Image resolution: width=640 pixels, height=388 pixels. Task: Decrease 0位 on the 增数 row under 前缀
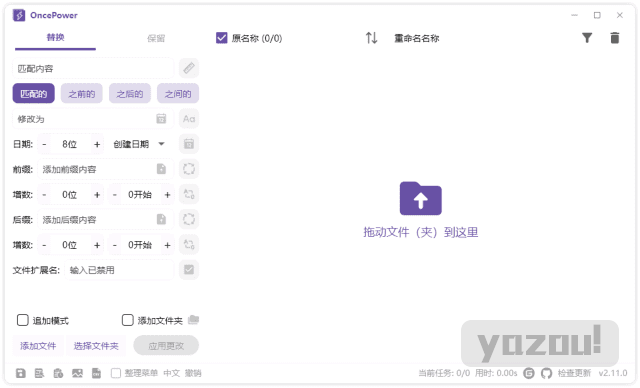[44, 195]
